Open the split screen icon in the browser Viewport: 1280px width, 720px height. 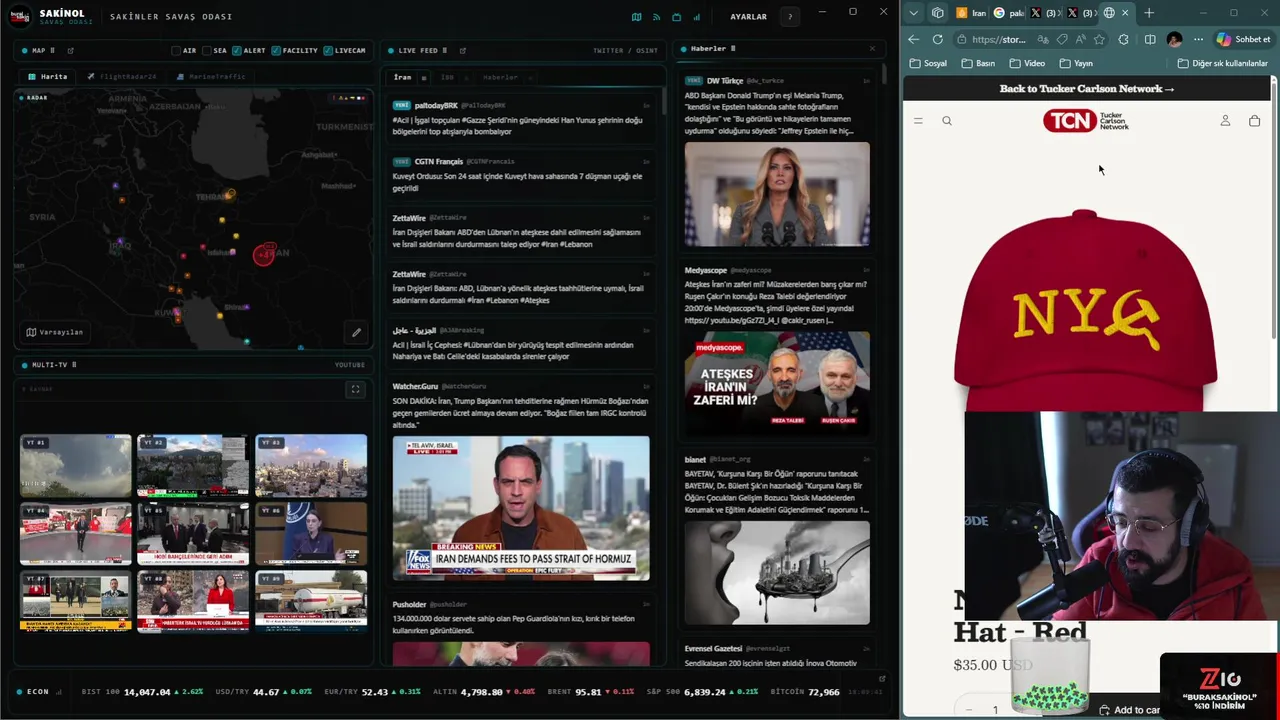(1150, 39)
